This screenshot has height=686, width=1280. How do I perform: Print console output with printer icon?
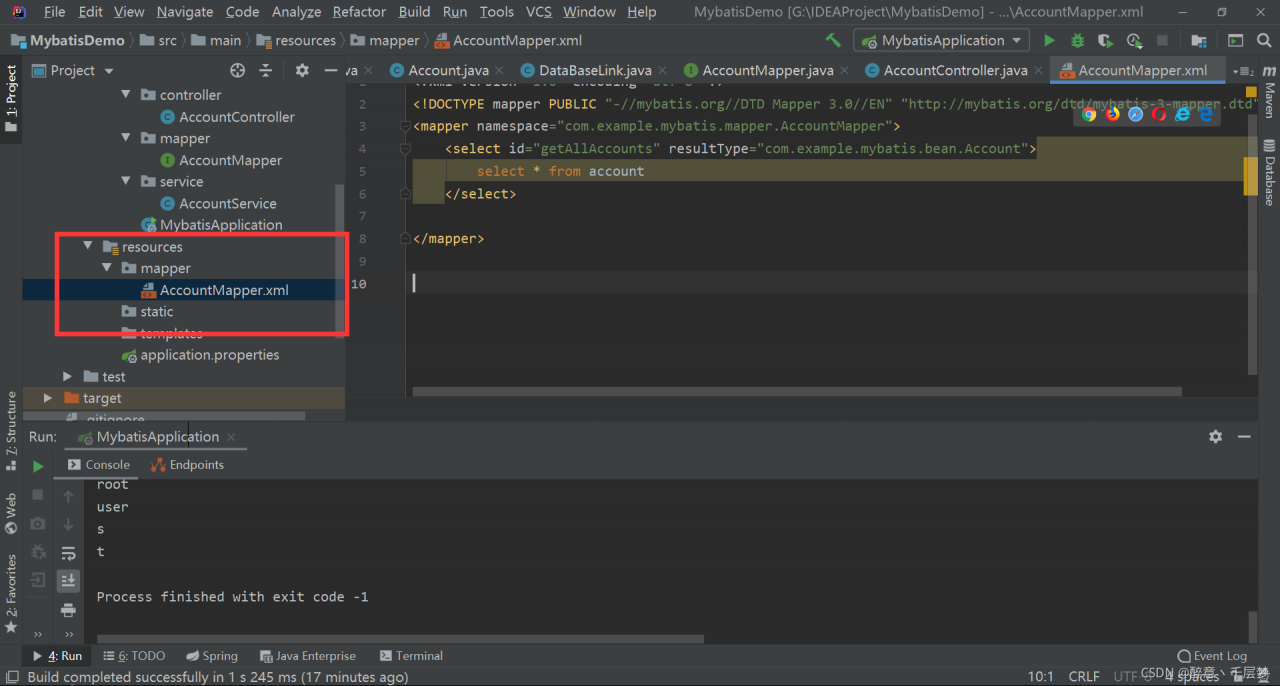pos(68,610)
